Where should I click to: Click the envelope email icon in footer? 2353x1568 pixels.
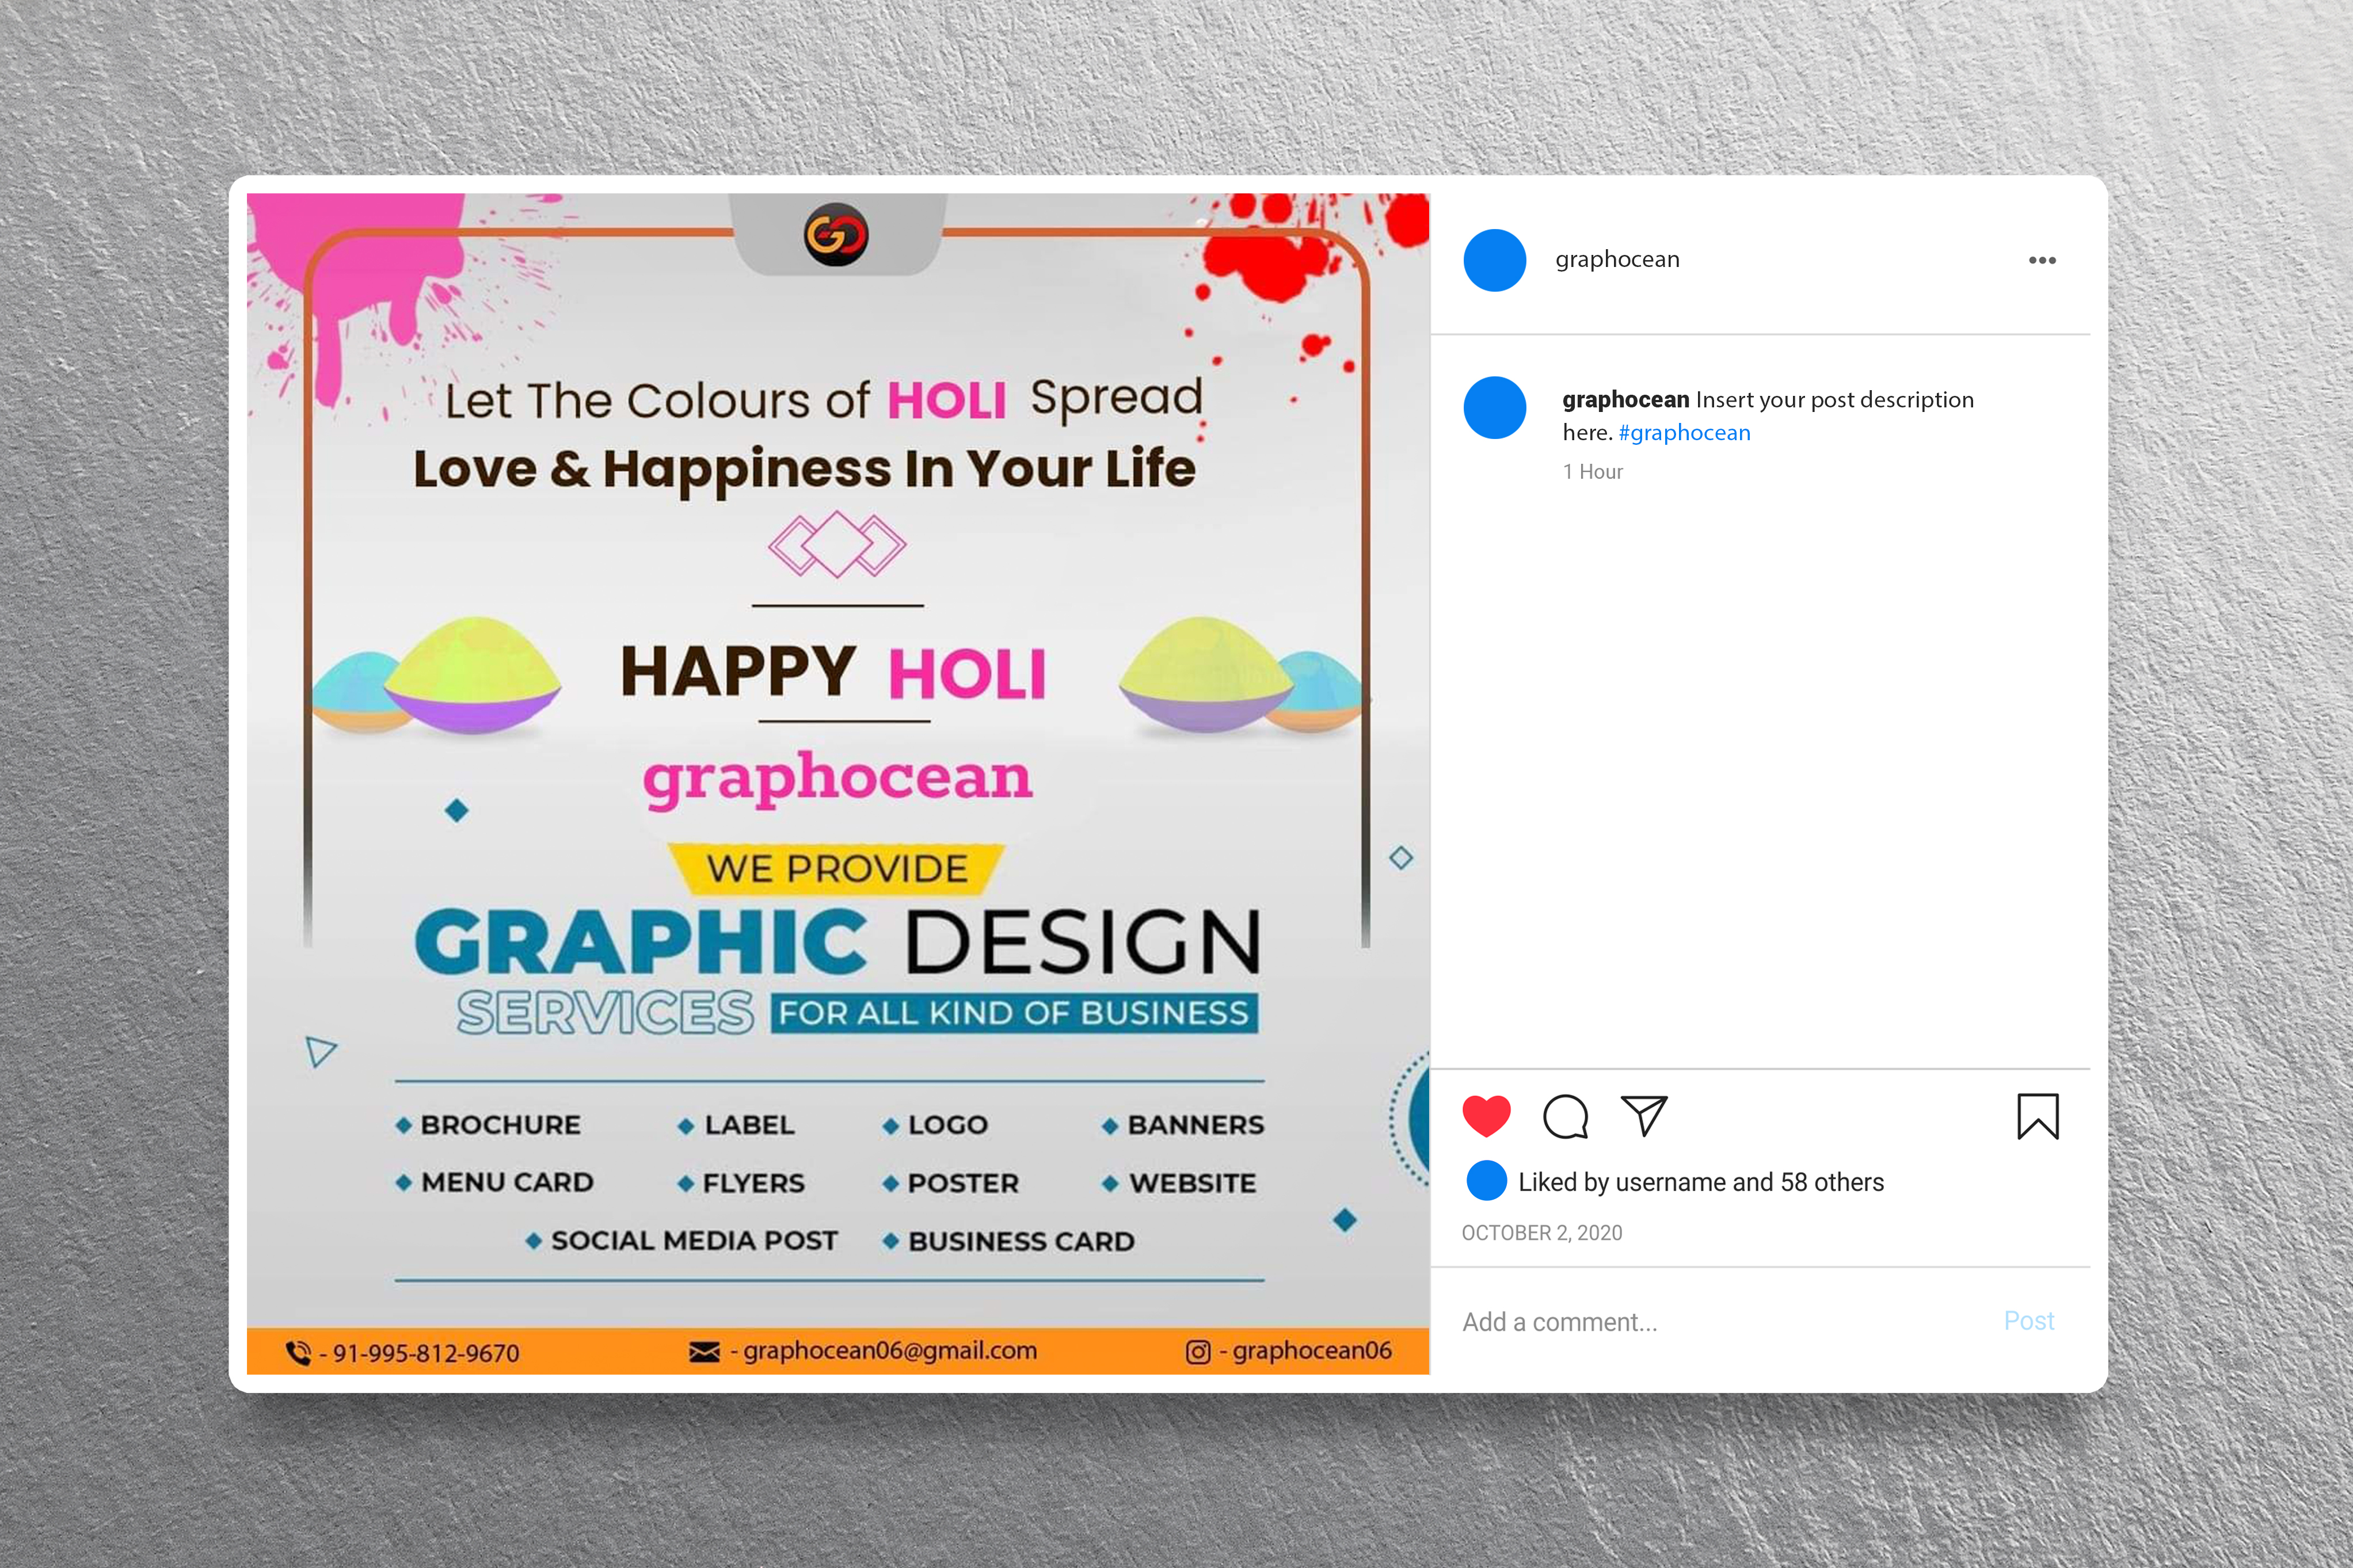pos(704,1352)
